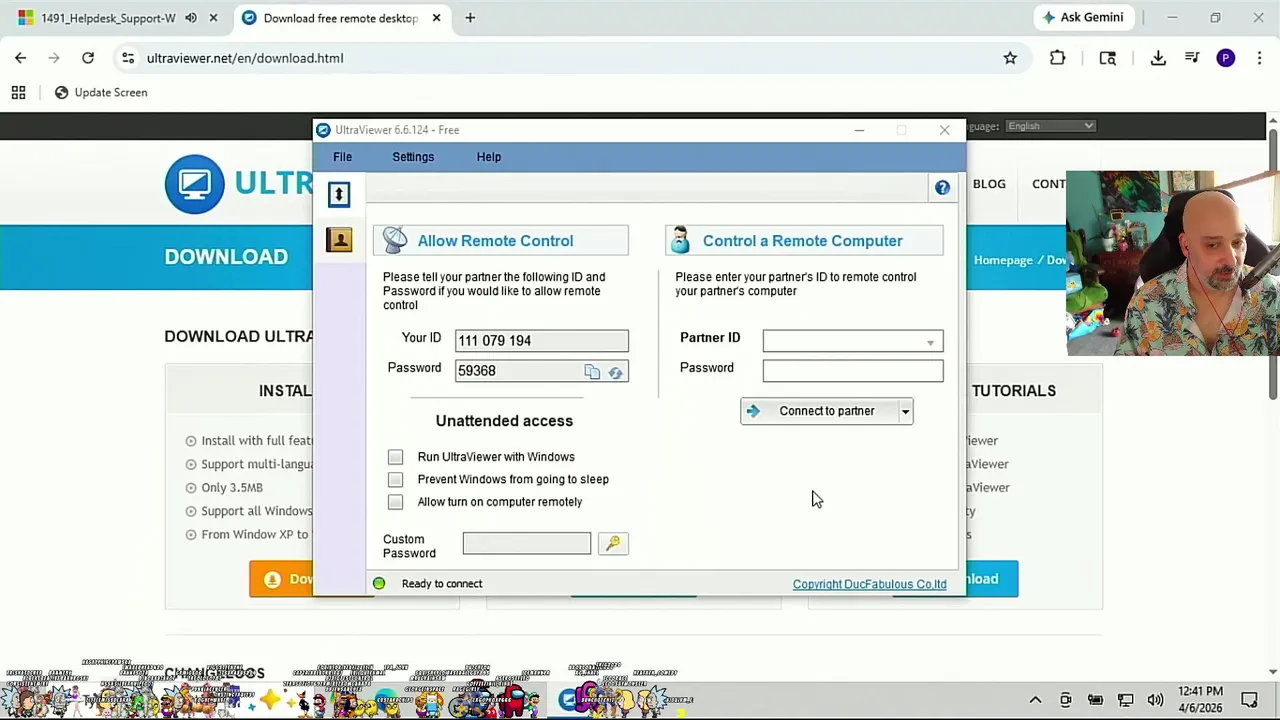The height and width of the screenshot is (720, 1280).
Task: Enable Run UltraViewer with Windows
Action: pos(396,457)
